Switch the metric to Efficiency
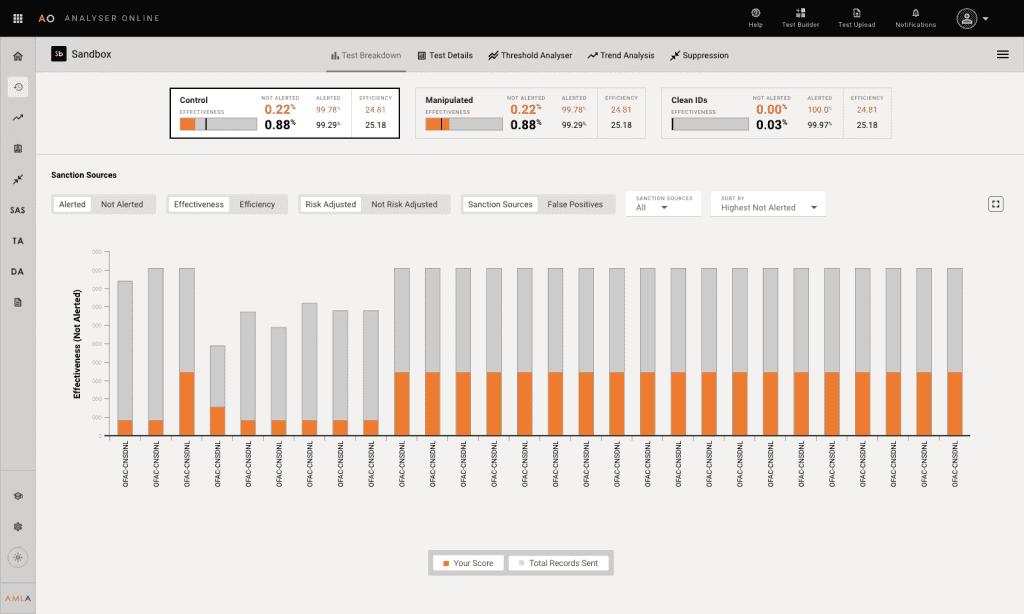1024x614 pixels. [257, 204]
